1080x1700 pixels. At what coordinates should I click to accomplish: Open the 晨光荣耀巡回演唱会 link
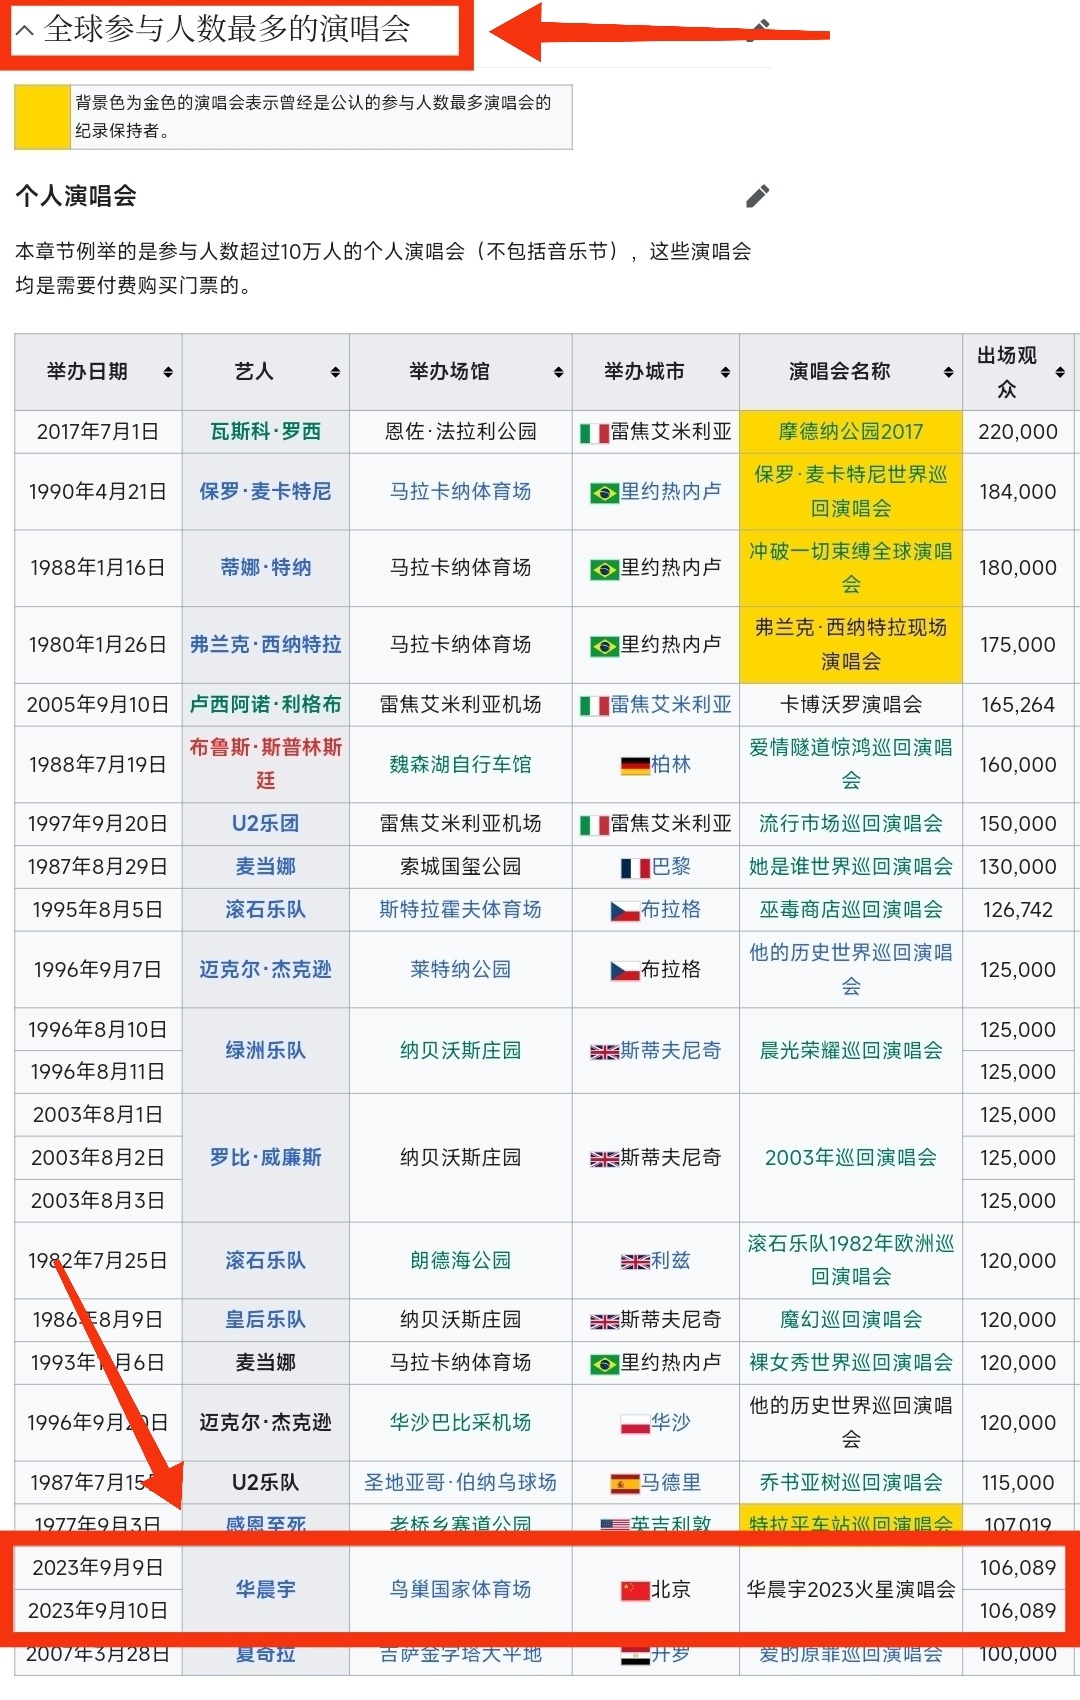point(851,1051)
